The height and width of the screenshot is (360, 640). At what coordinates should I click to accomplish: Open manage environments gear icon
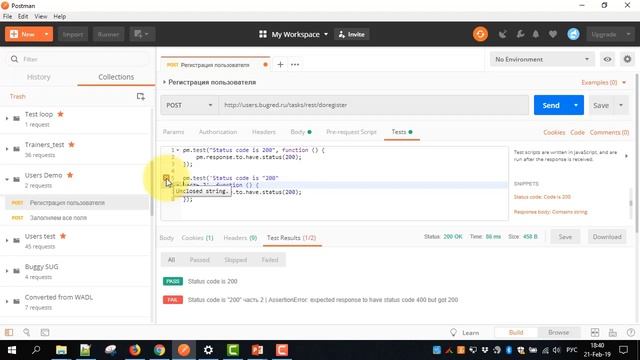pos(627,60)
